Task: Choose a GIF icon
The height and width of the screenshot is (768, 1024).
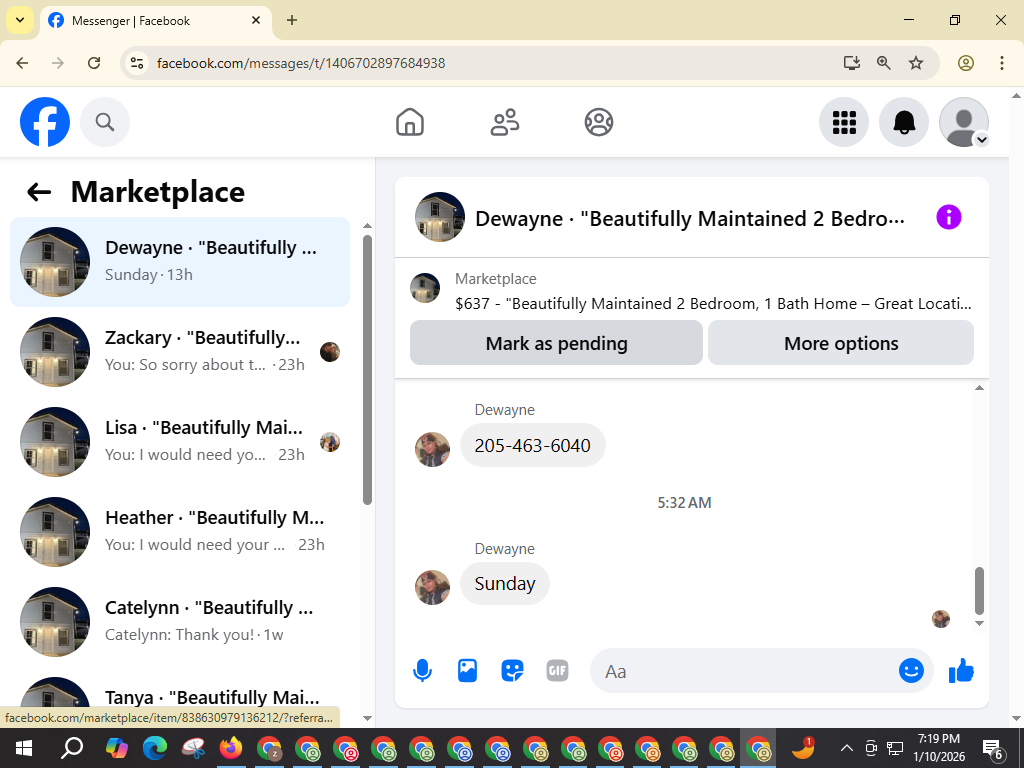Action: 557,671
